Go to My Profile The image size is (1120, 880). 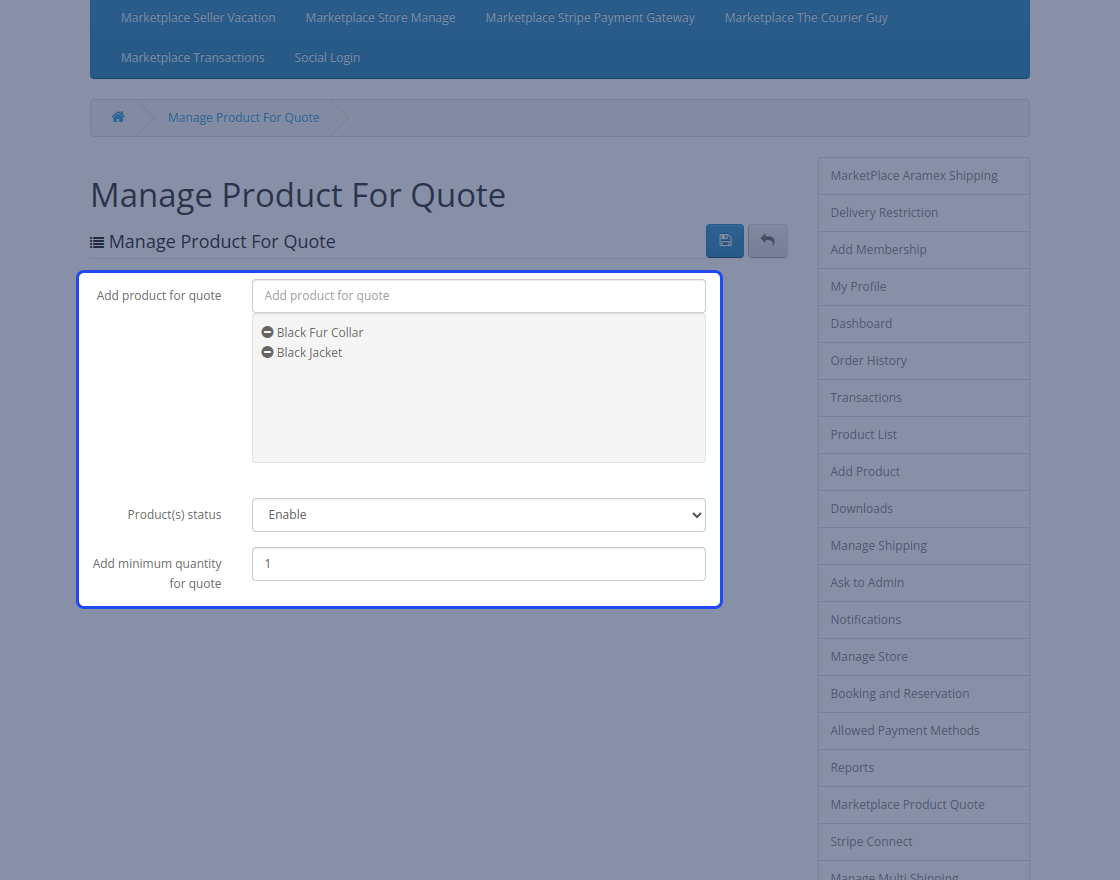(x=924, y=286)
